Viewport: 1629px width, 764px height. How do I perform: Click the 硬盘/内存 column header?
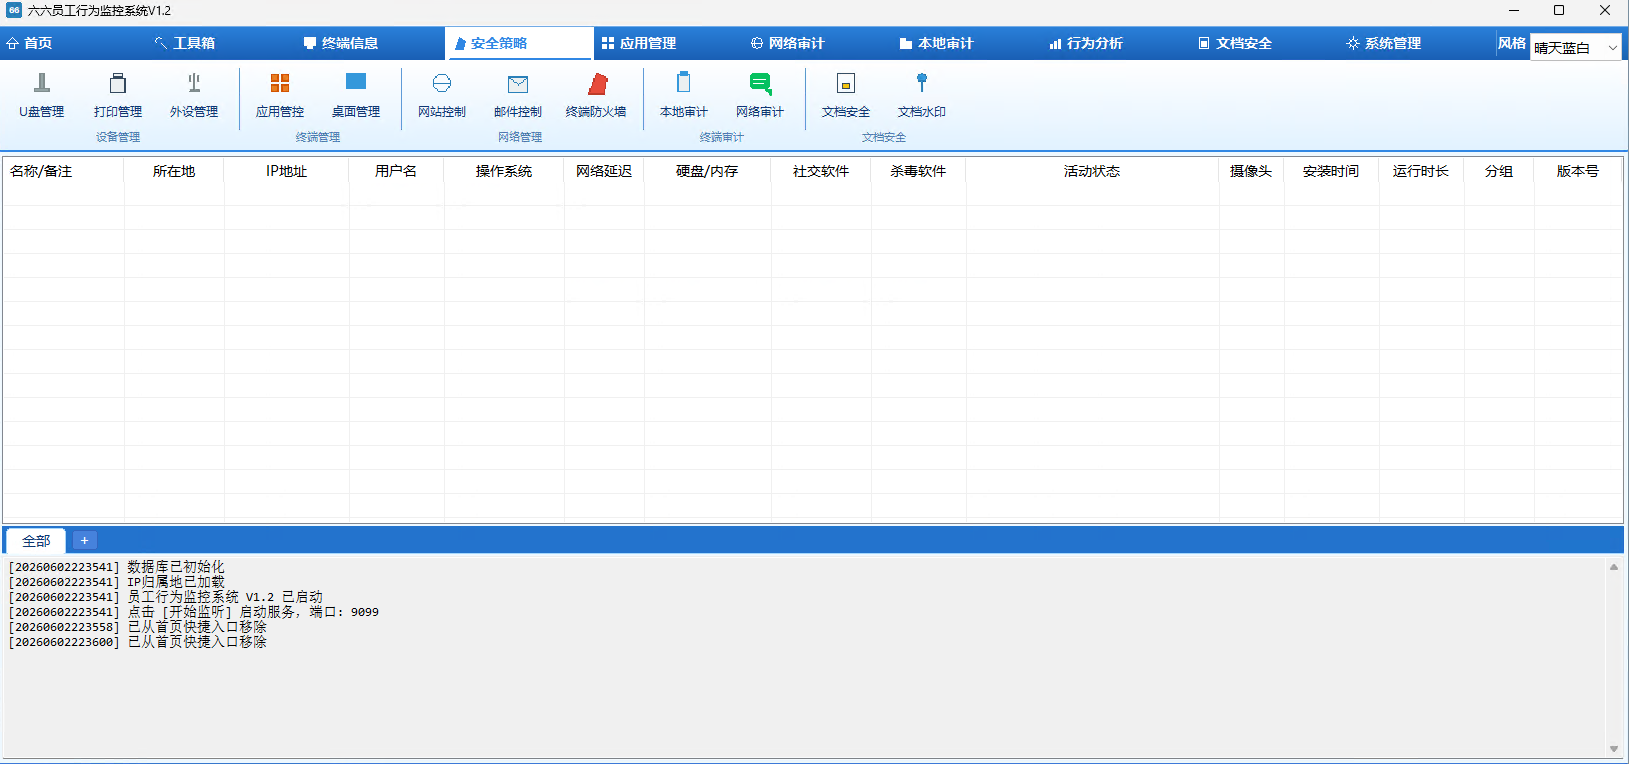click(x=707, y=171)
